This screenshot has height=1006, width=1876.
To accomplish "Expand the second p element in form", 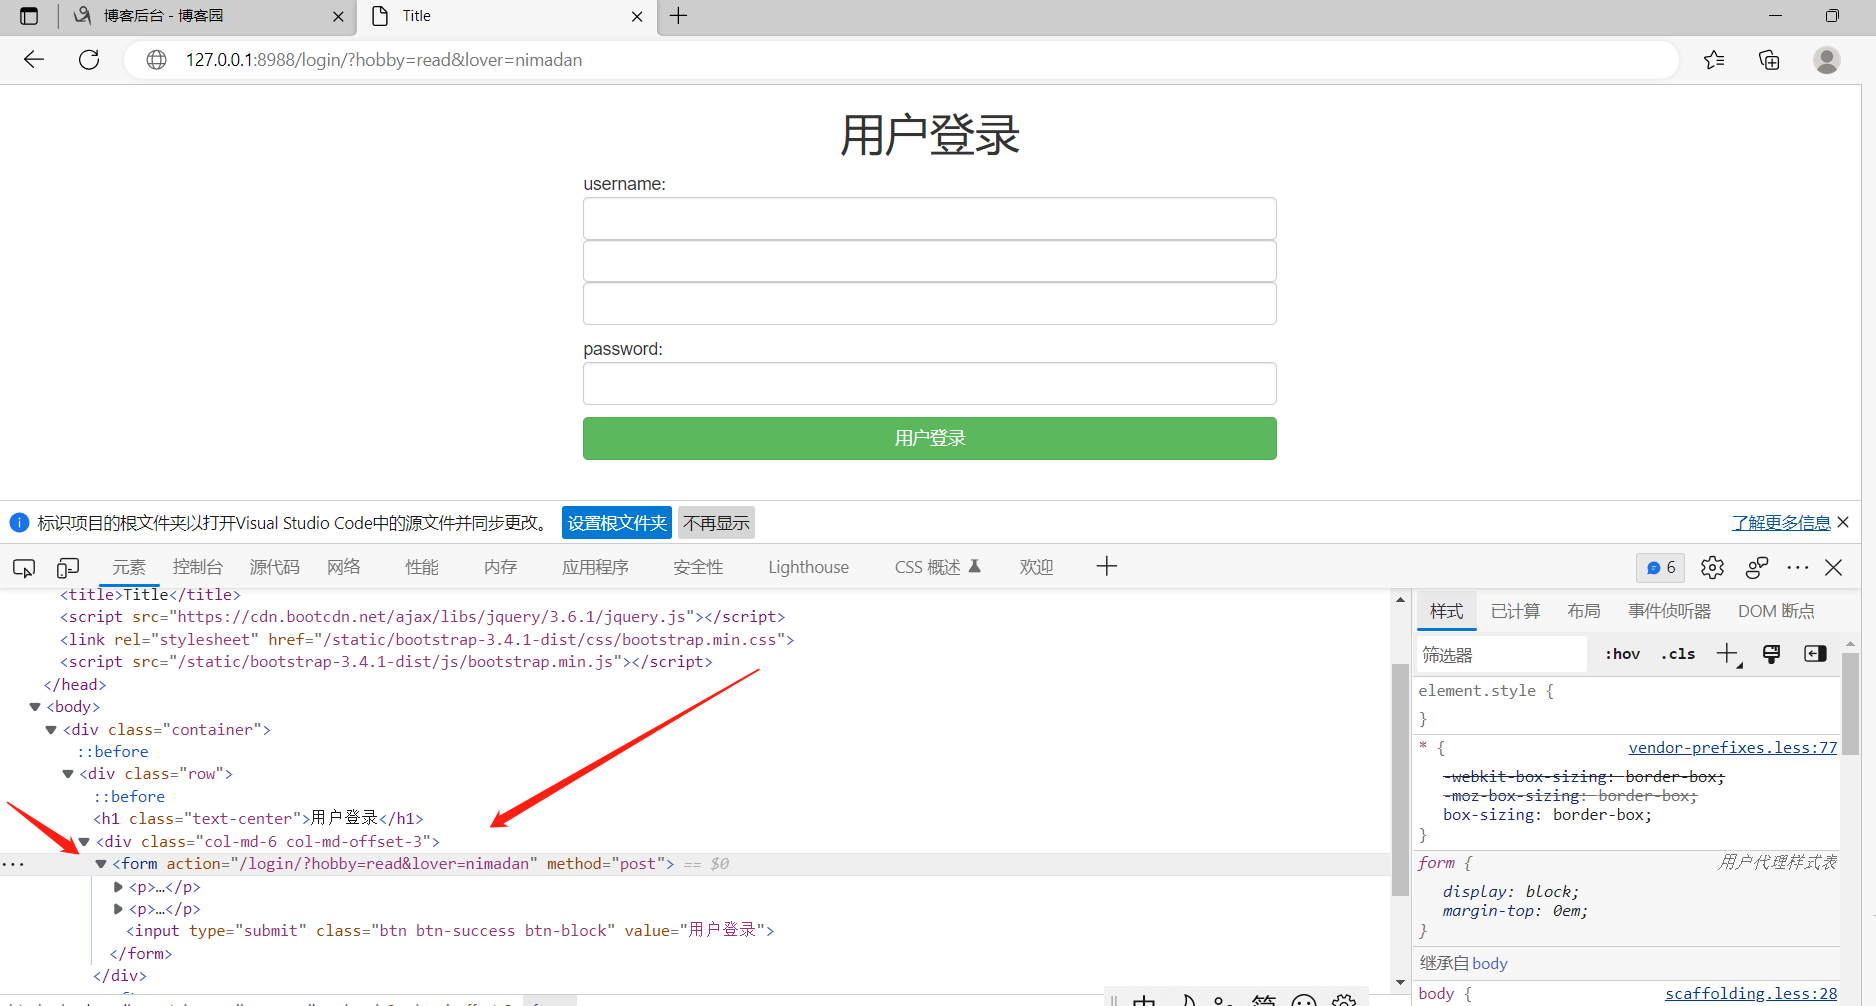I will coord(118,909).
